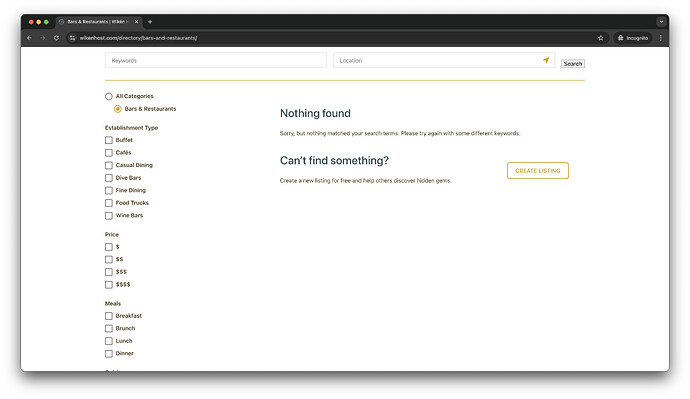Open the Incognito profile indicator
690x399 pixels.
(633, 38)
